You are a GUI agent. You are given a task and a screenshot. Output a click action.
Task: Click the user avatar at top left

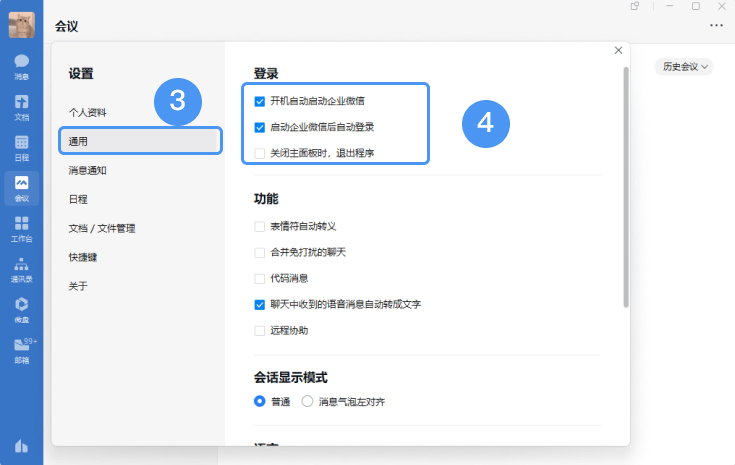(x=21, y=22)
